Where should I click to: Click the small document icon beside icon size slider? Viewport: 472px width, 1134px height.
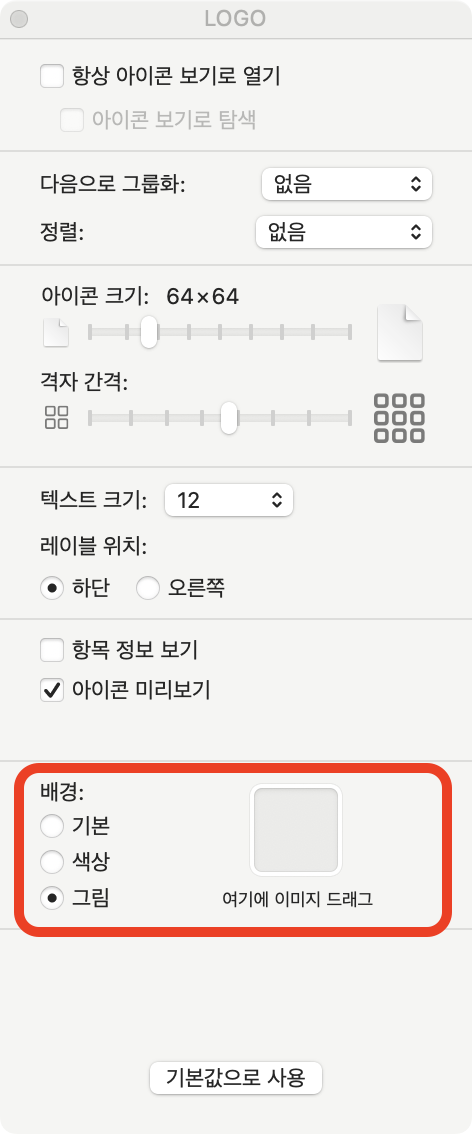[56, 333]
